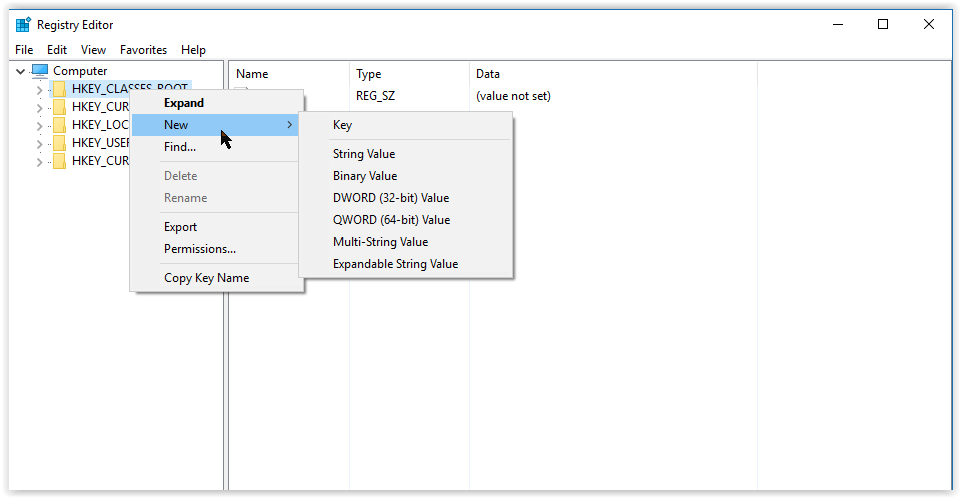This screenshot has height=498, width=961.
Task: Create a new Binary Value
Action: [x=406, y=176]
